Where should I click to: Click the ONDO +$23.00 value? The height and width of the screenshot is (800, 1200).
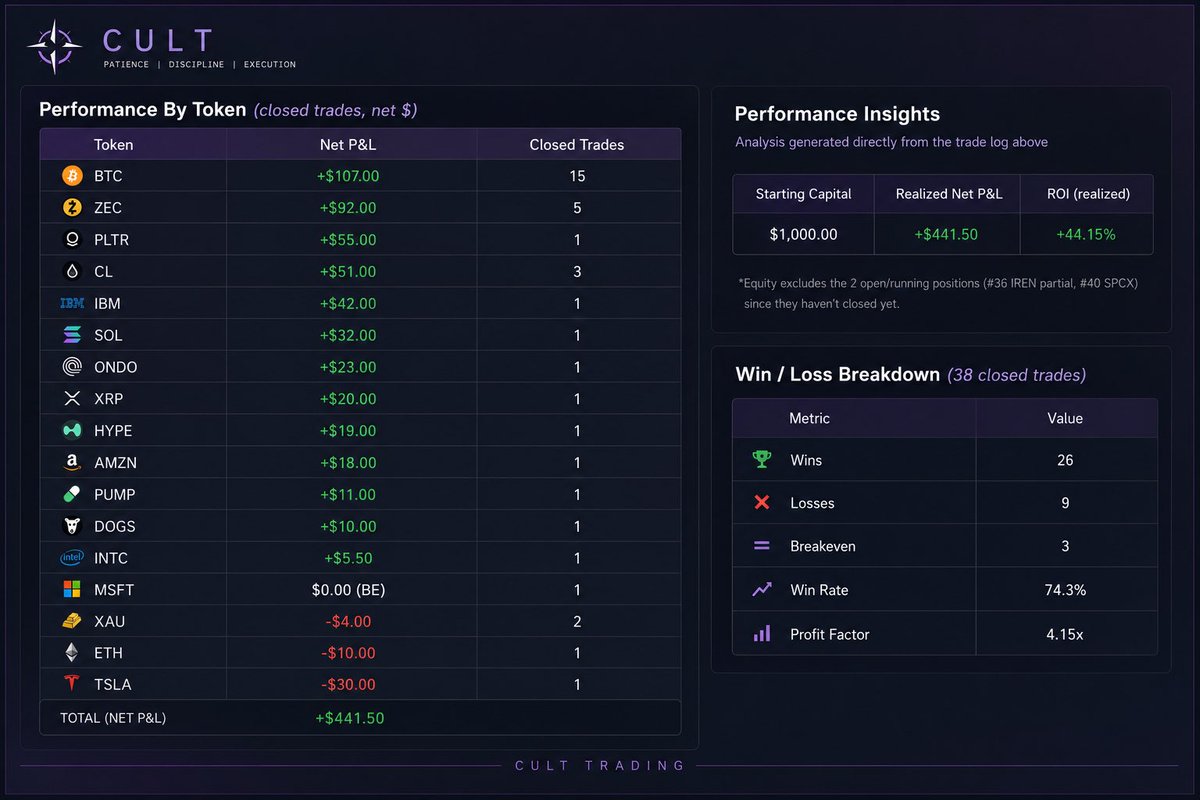click(x=348, y=367)
